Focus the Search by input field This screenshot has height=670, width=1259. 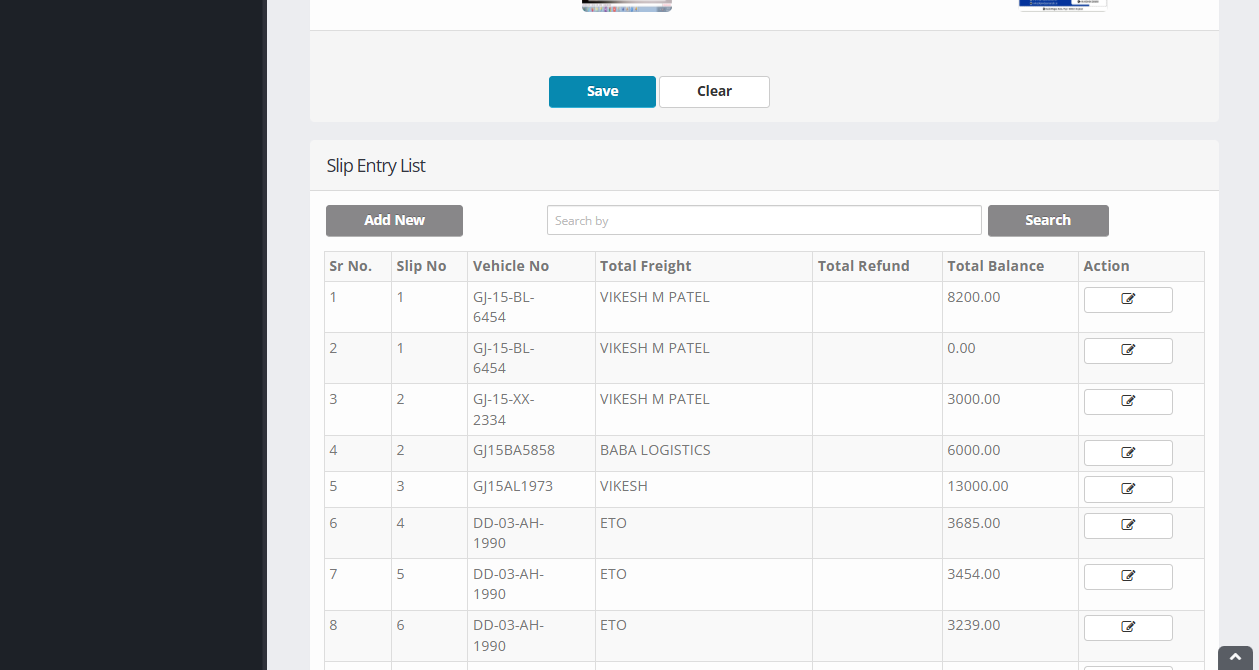click(x=764, y=220)
